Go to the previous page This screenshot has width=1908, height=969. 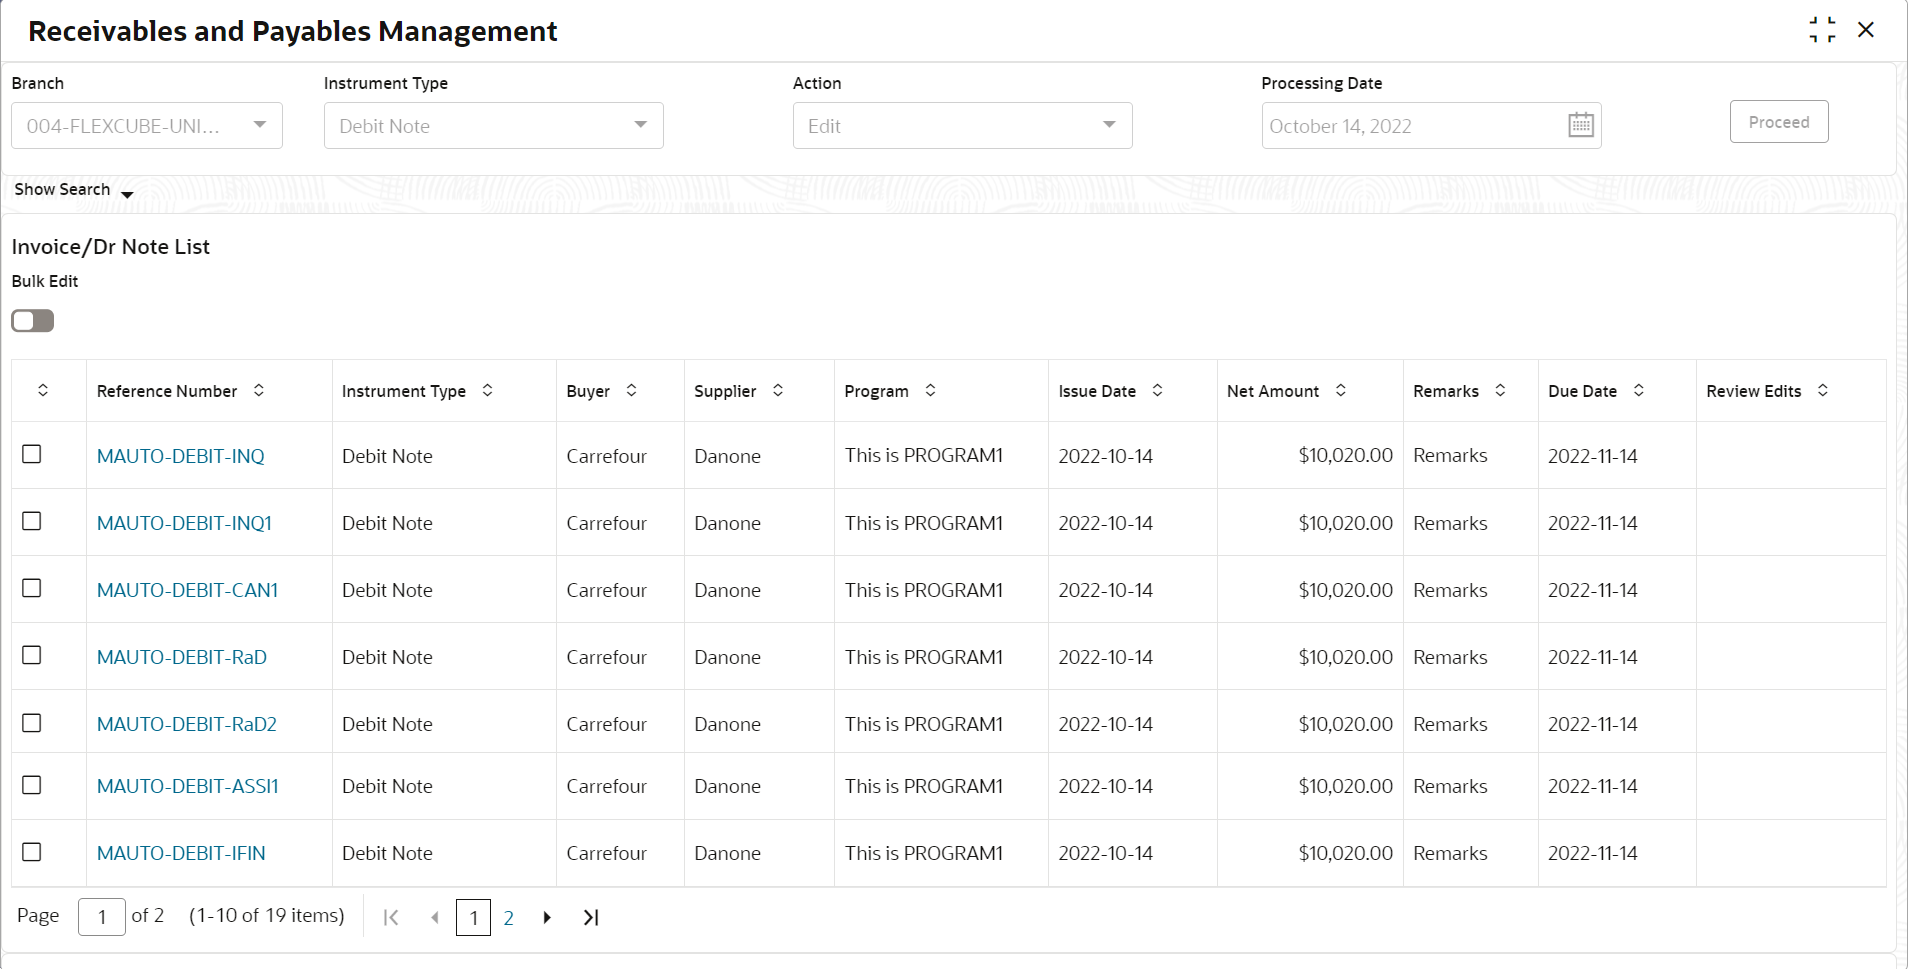(434, 917)
